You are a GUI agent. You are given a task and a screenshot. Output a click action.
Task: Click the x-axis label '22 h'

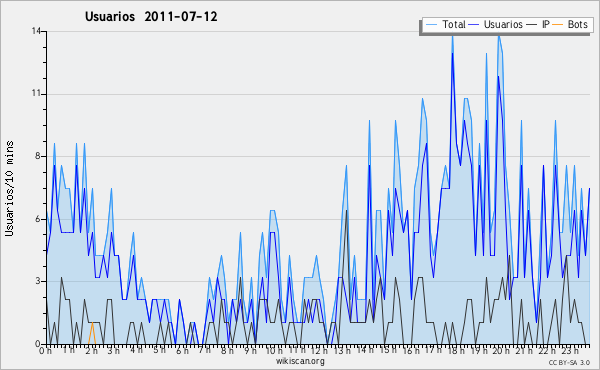547,351
